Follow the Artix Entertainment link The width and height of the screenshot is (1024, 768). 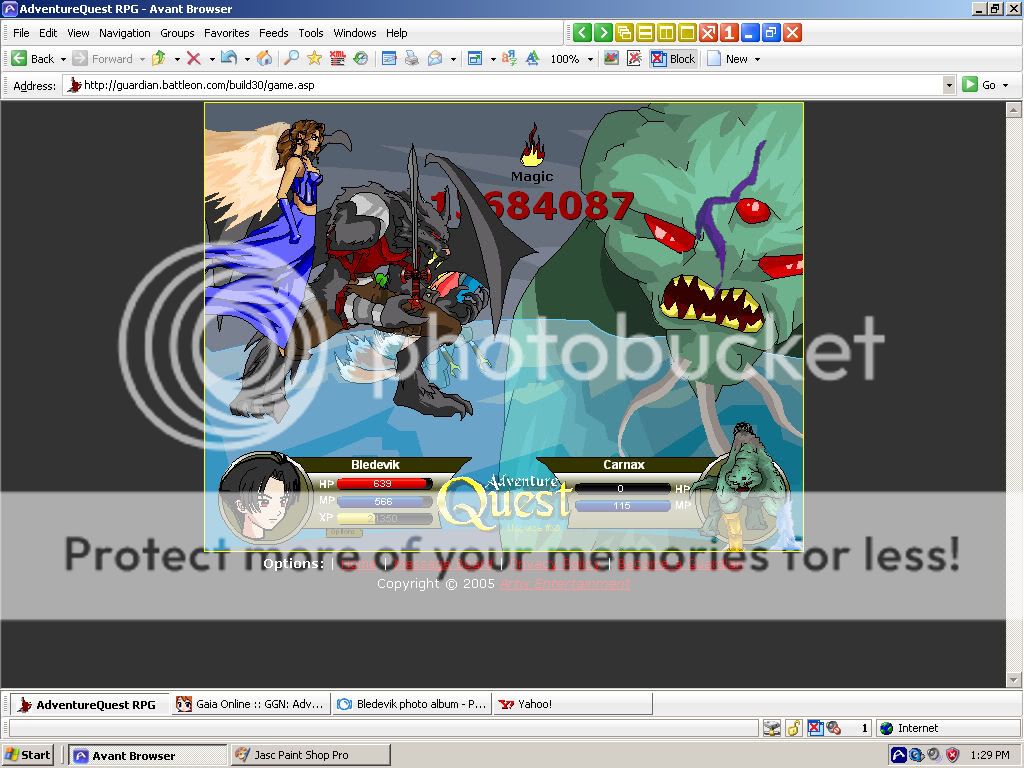coord(564,583)
